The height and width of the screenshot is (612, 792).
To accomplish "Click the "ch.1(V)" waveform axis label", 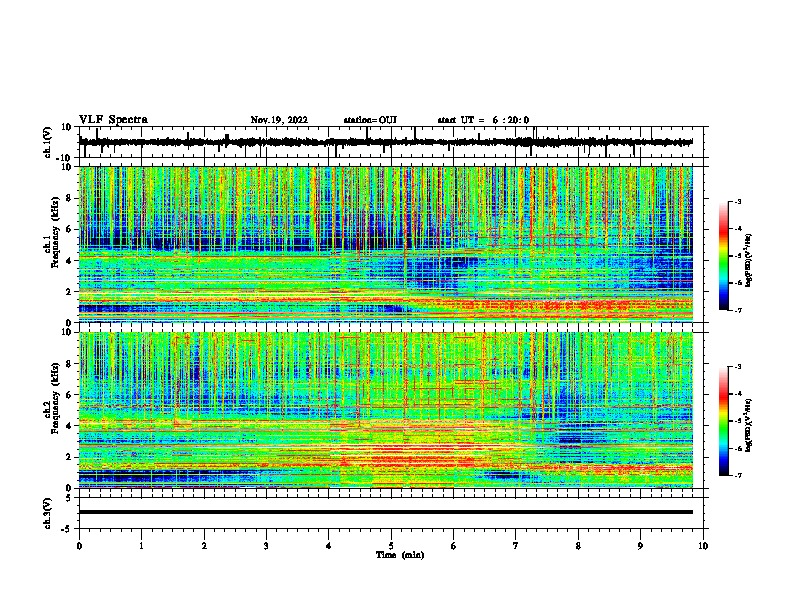I will tap(48, 142).
